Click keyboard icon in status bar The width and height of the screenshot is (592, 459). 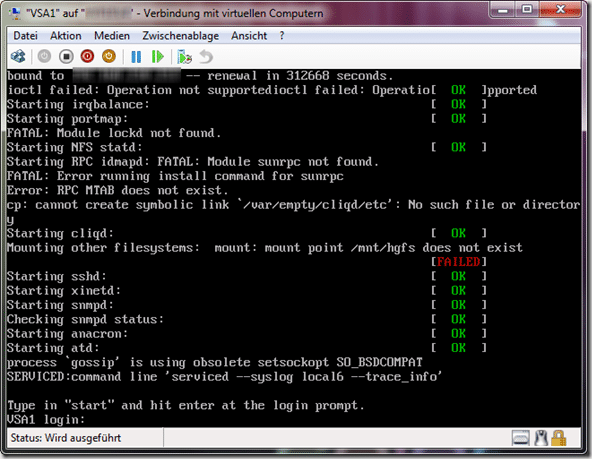(x=521, y=438)
